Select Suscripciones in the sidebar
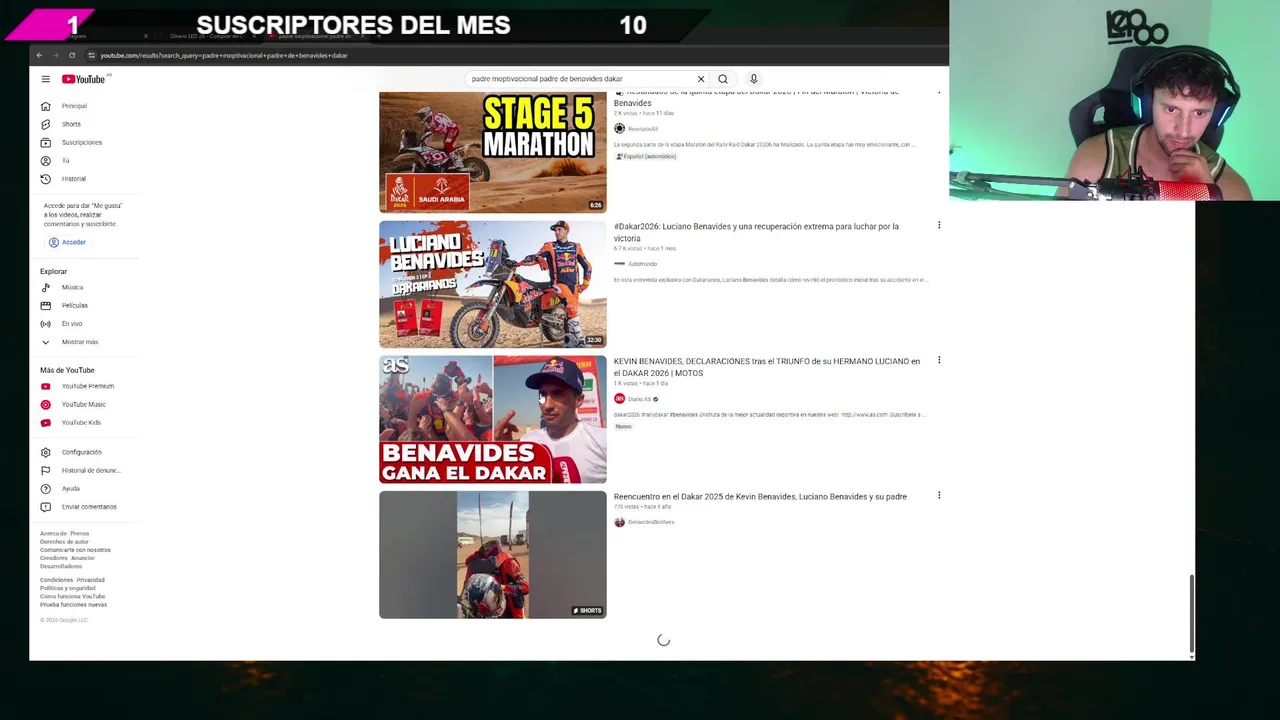This screenshot has height=720, width=1280. pyautogui.click(x=82, y=142)
